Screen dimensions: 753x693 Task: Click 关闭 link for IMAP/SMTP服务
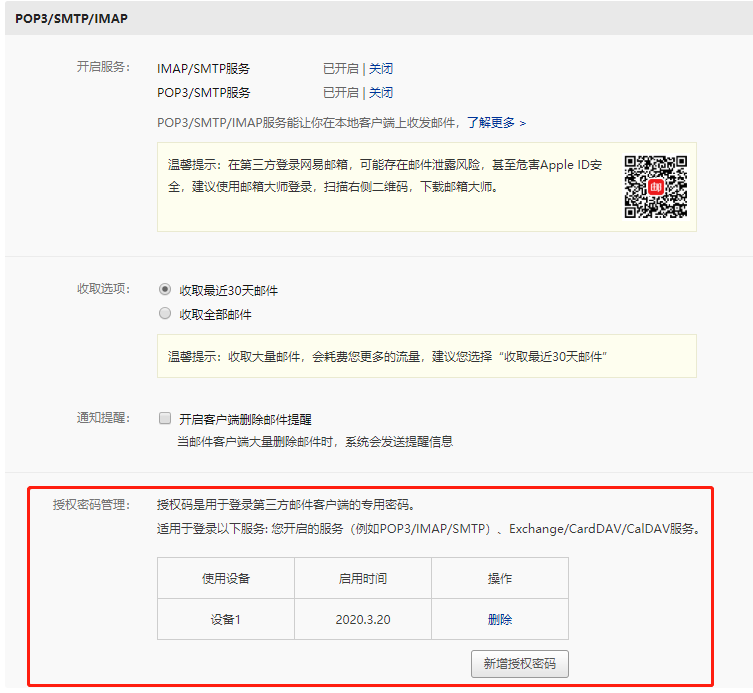(381, 69)
